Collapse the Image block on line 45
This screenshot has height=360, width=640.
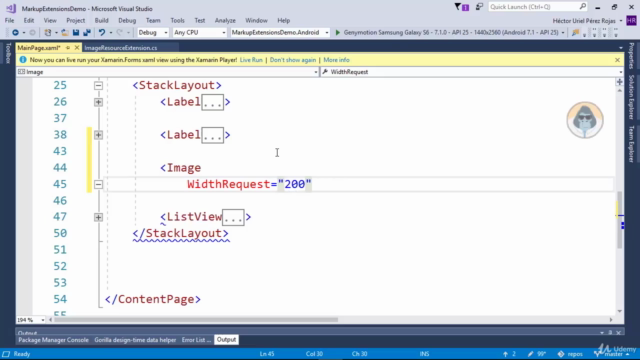point(98,184)
